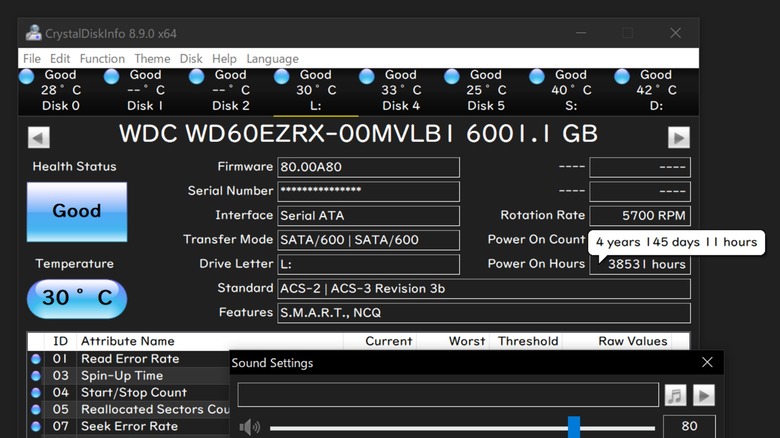The width and height of the screenshot is (780, 438).
Task: Open the Disk menu
Action: (x=191, y=59)
